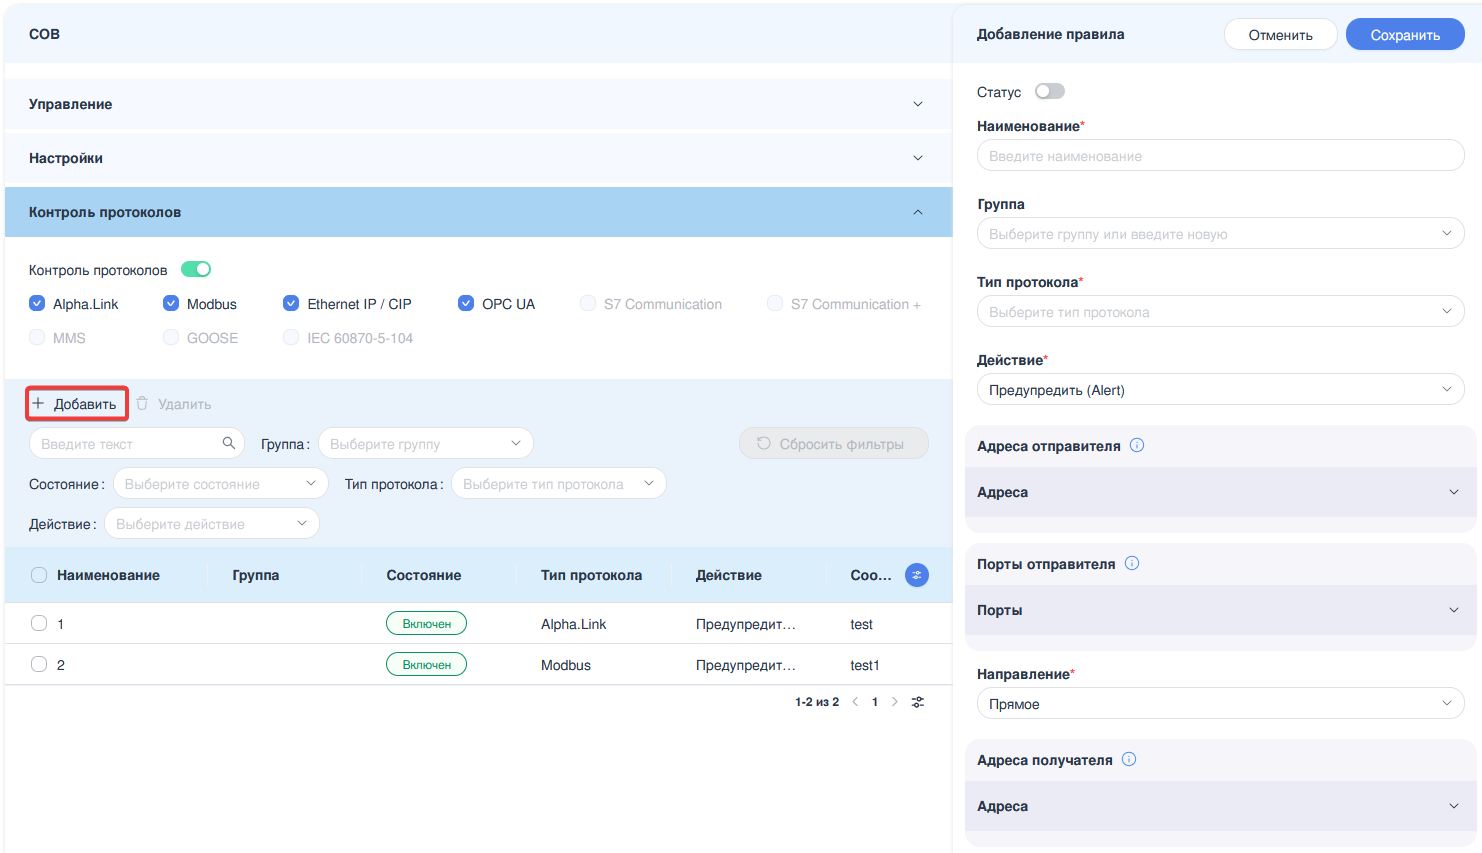Image resolution: width=1482 pixels, height=853 pixels.
Task: Open the Тип протокола dropdown in rule form
Action: tap(1220, 312)
